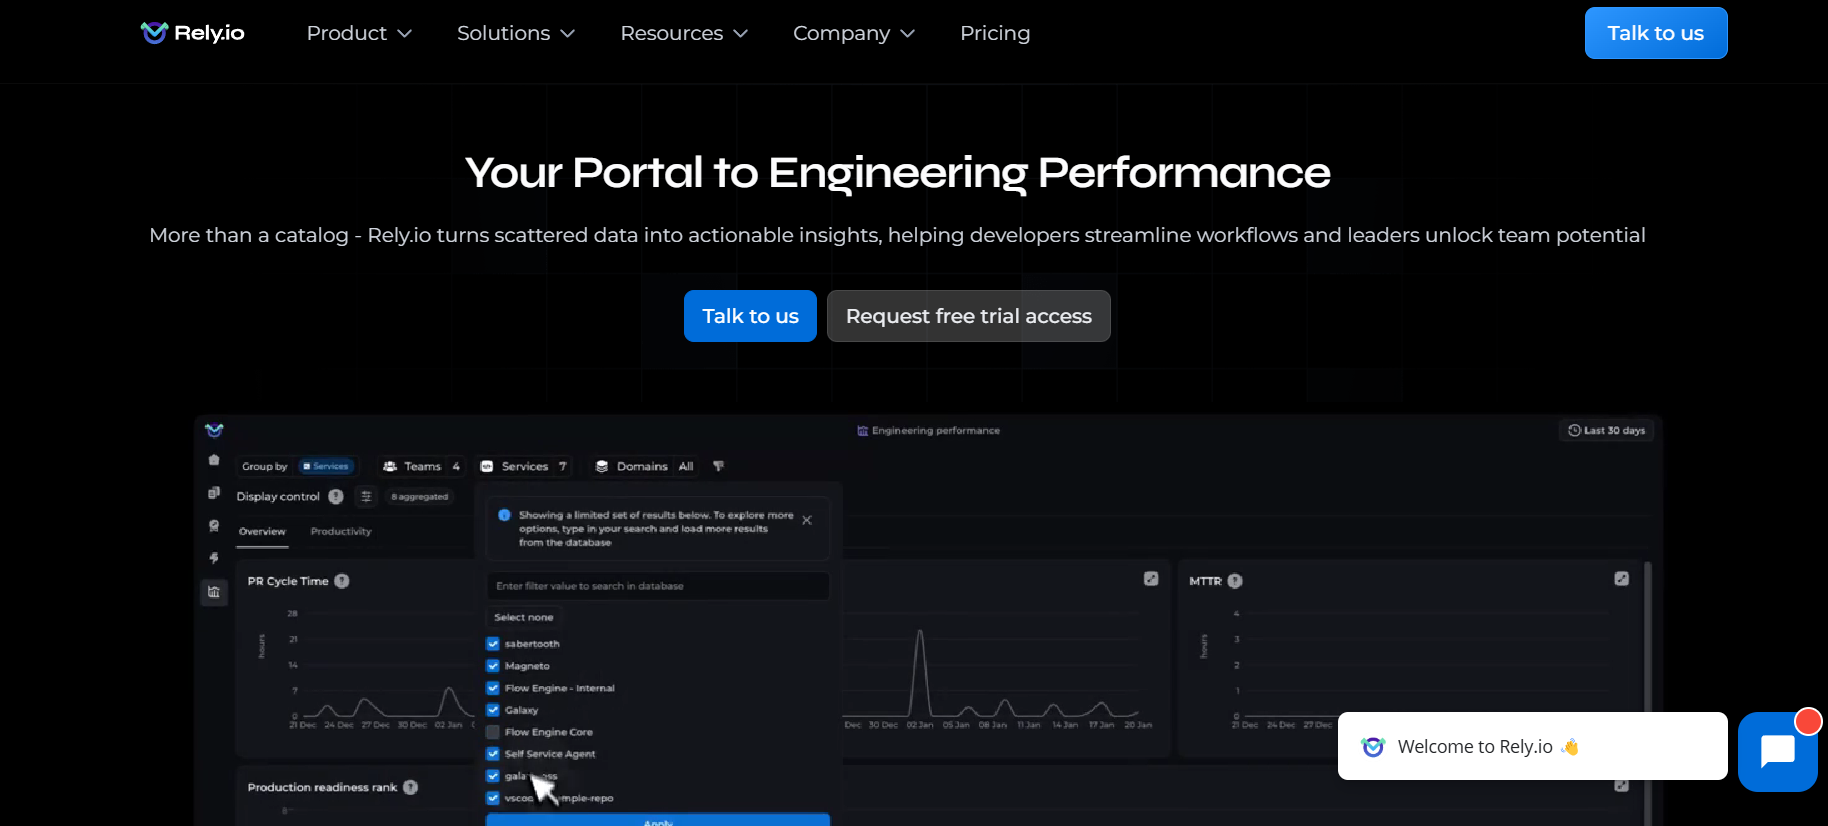Open the catalog copy icon in the dashboard sidebar
The image size is (1828, 826).
pyautogui.click(x=213, y=493)
